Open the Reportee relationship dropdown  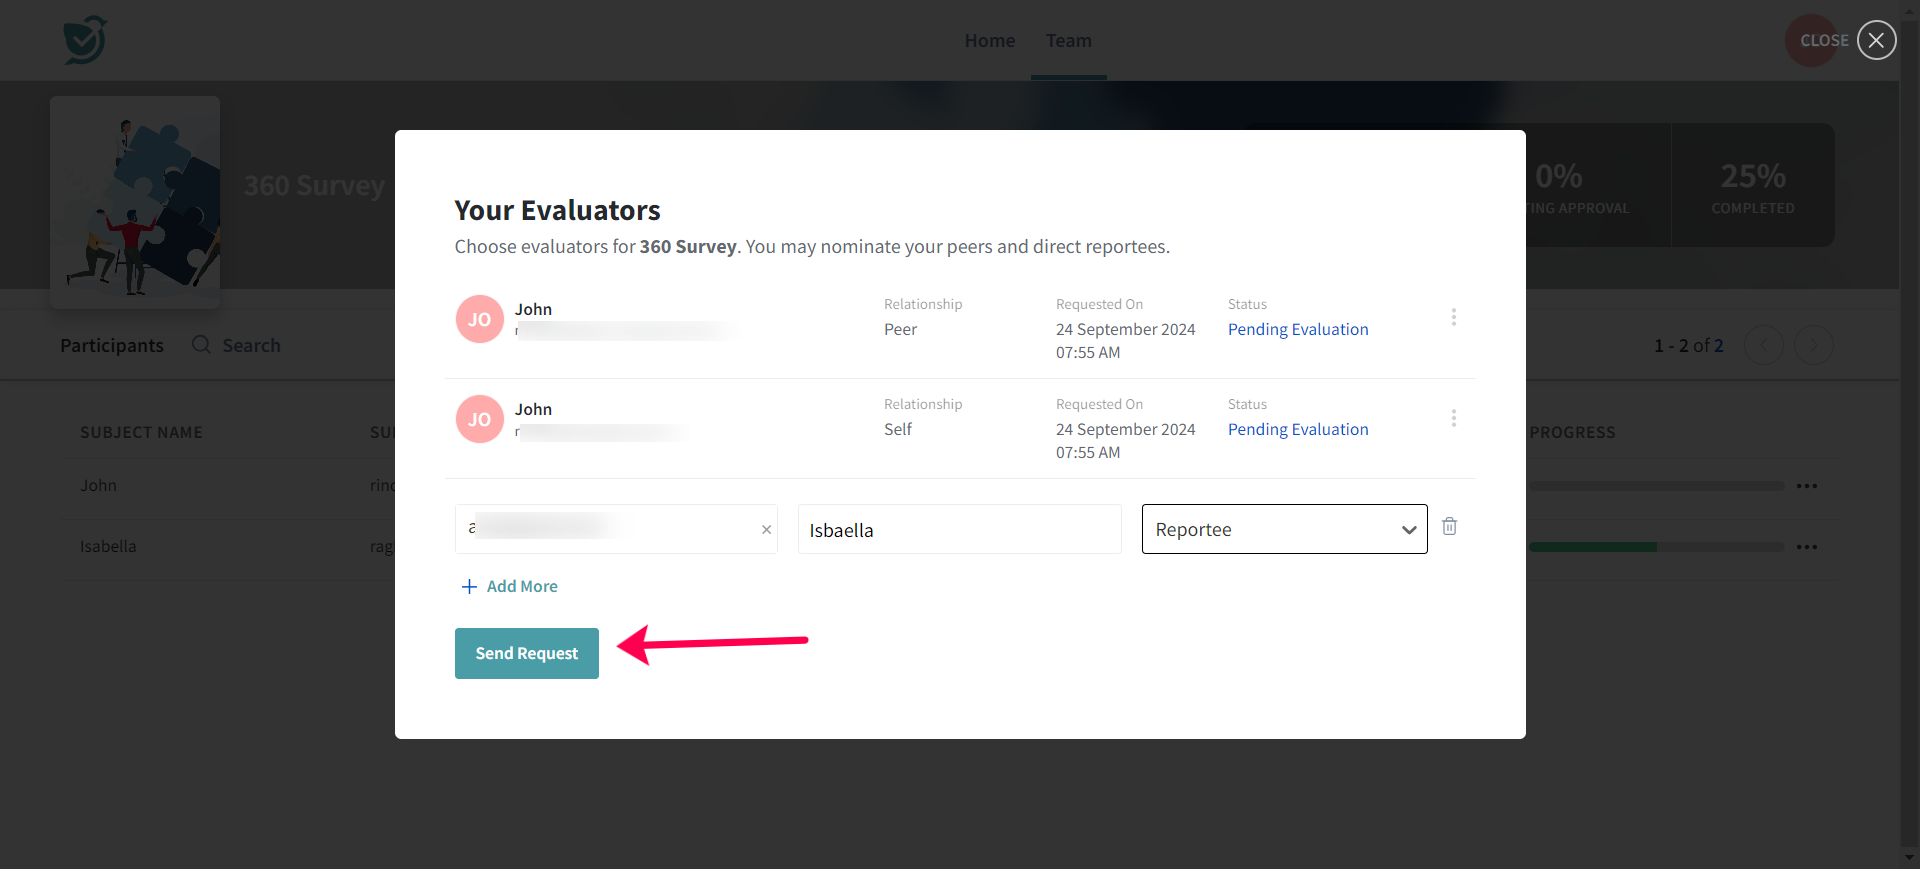click(1284, 529)
